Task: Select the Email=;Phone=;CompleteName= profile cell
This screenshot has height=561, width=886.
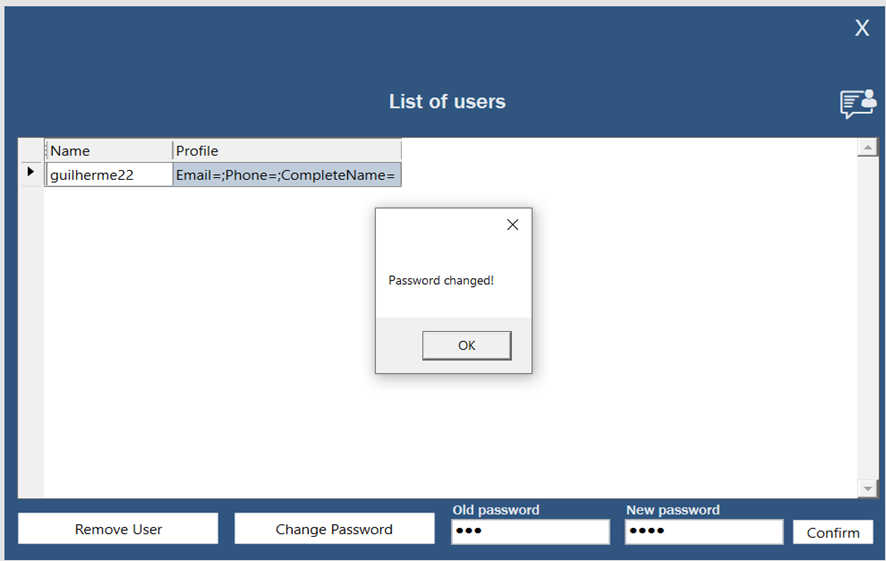Action: pyautogui.click(x=286, y=175)
